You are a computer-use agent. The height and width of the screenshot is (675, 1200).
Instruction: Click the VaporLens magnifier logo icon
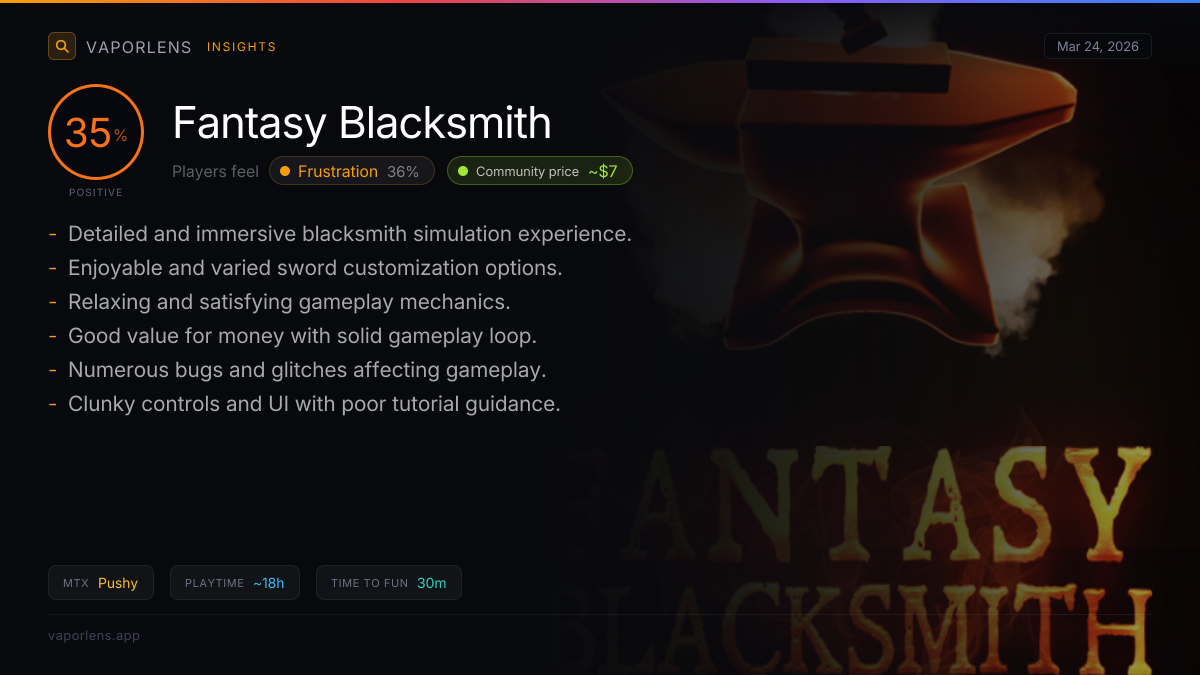(62, 46)
